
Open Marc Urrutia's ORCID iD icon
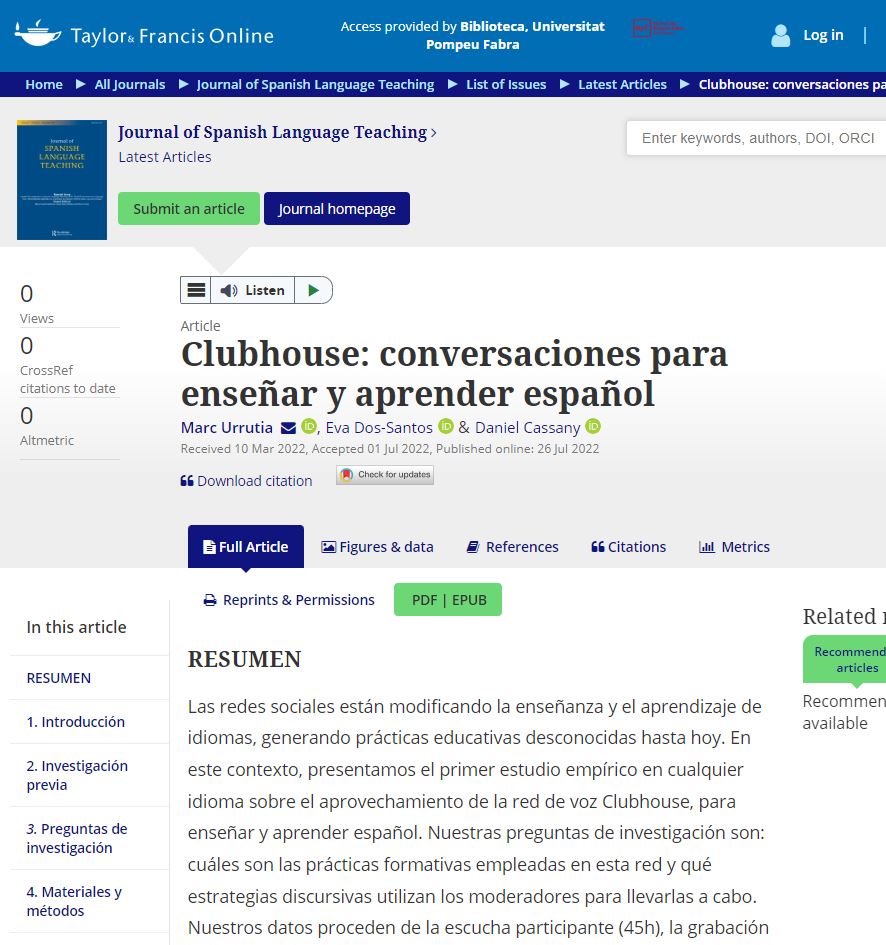(309, 426)
